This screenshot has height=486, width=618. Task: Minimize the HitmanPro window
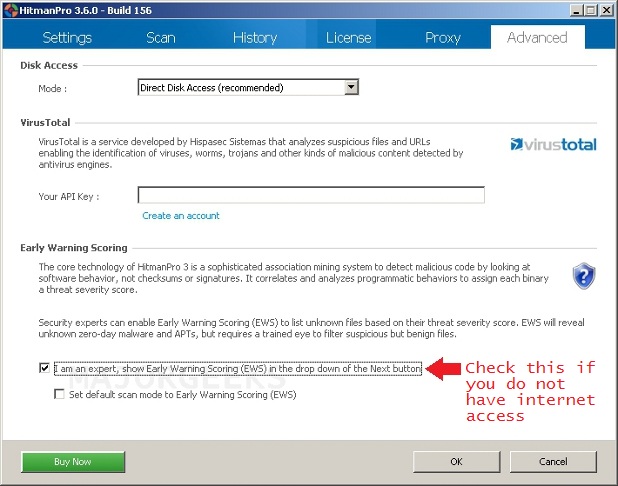(x=576, y=10)
